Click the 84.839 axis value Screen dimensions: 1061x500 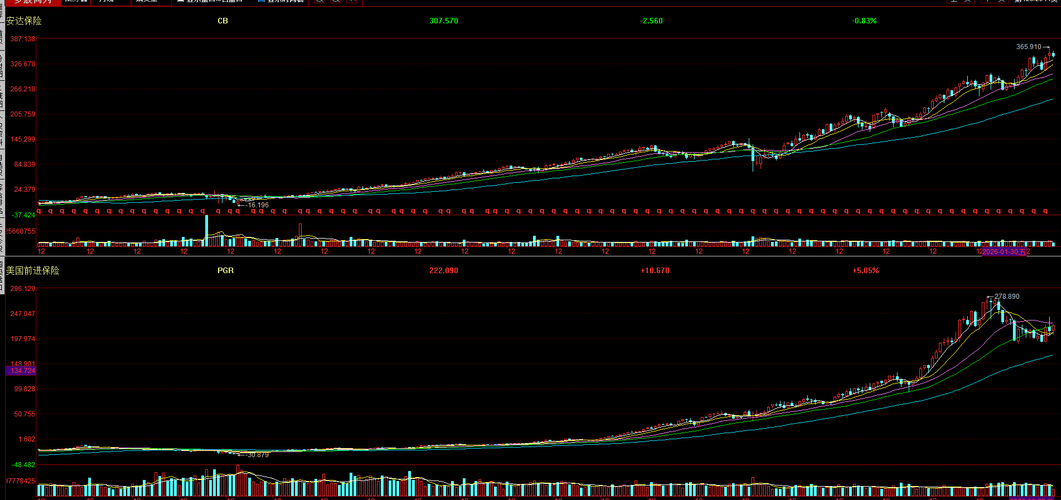(24, 164)
